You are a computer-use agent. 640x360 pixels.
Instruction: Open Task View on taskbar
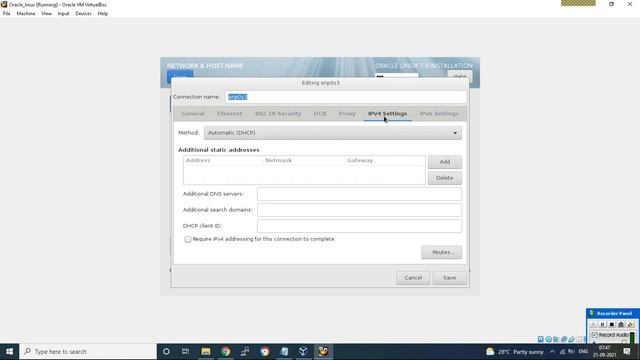coord(185,351)
